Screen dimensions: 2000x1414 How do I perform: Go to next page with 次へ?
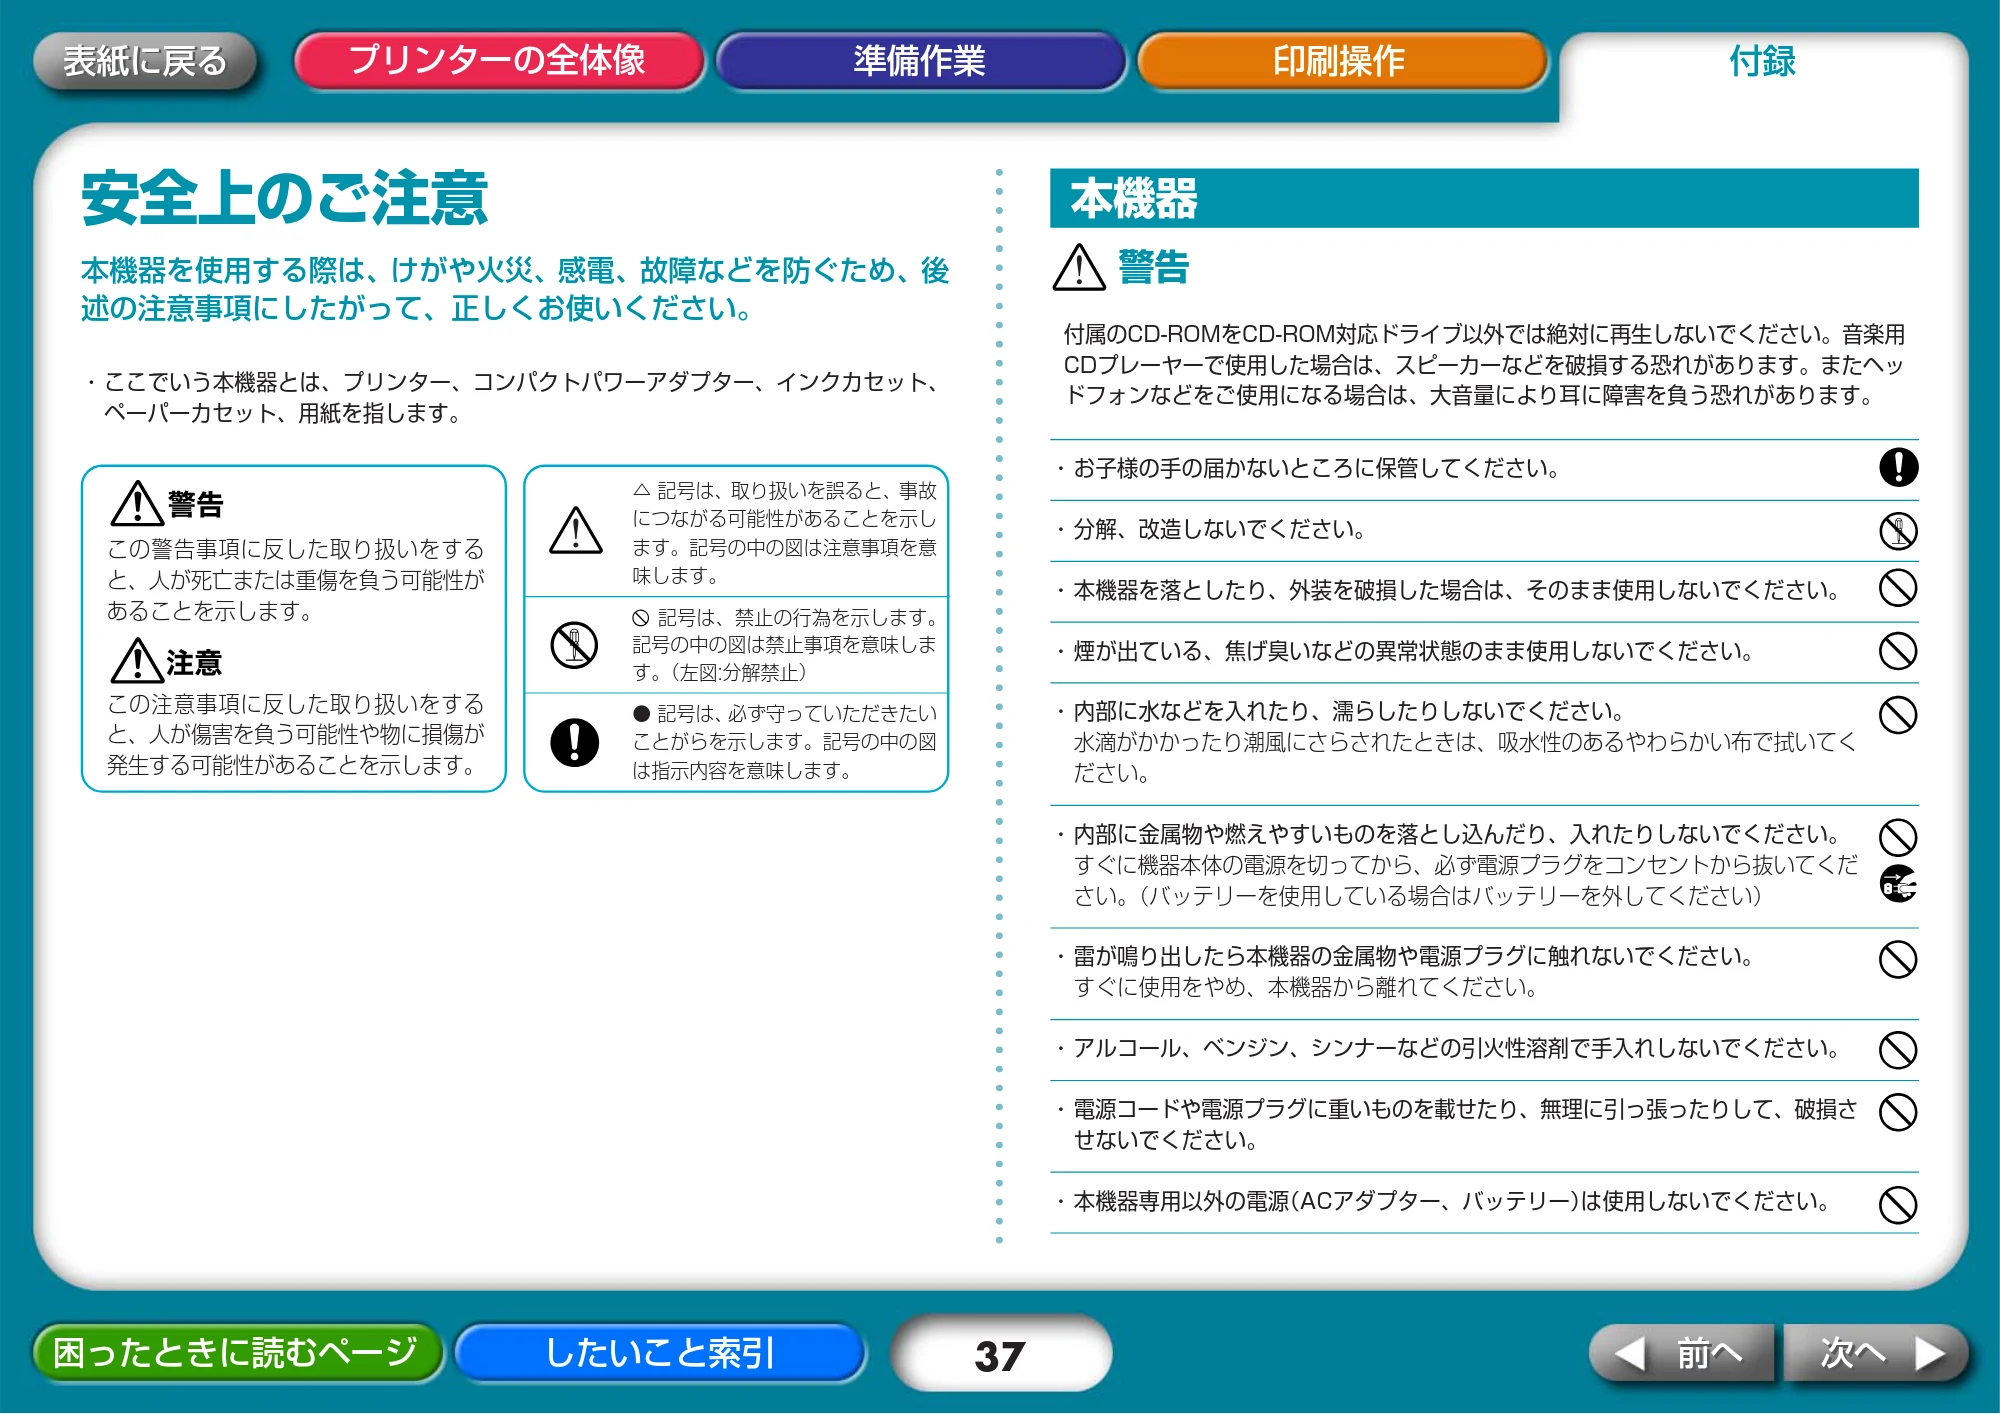click(1877, 1353)
